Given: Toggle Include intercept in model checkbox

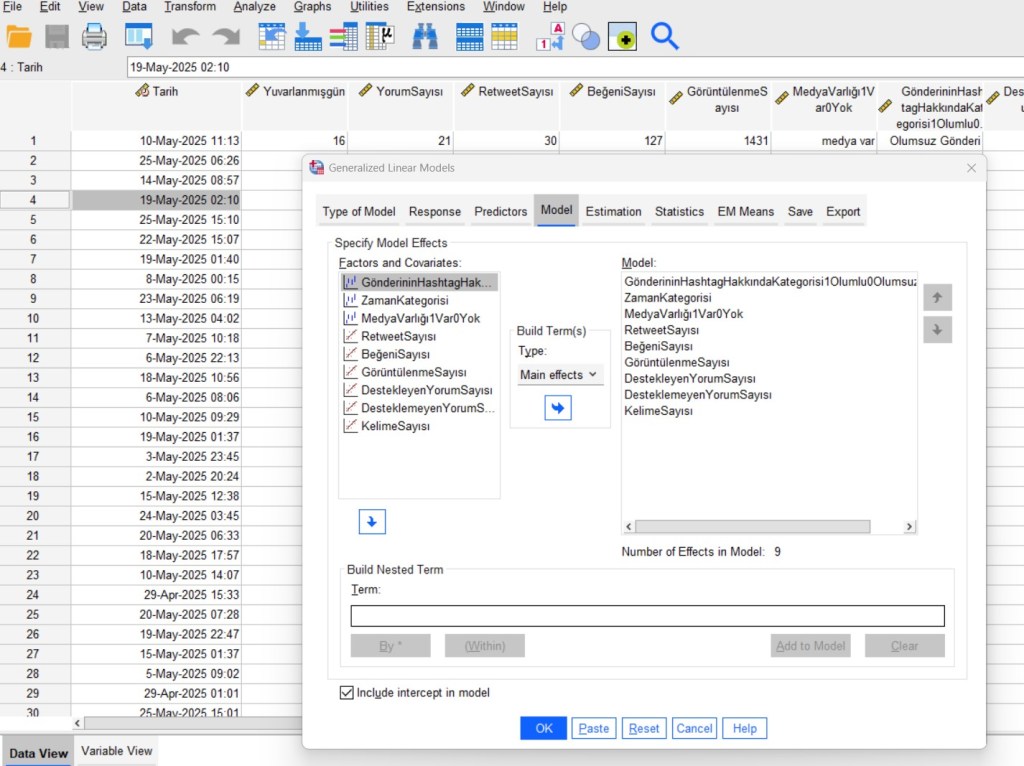Looking at the screenshot, I should point(347,692).
